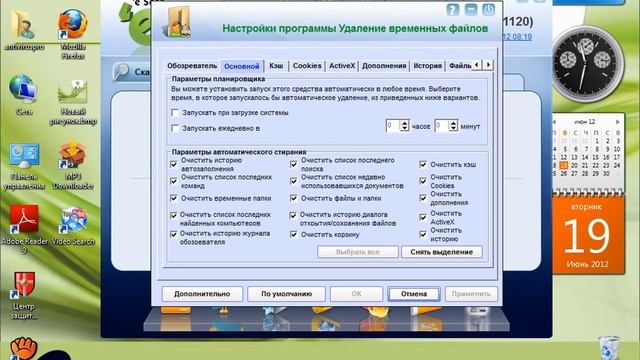Switch to the Кэш tab

click(x=276, y=66)
